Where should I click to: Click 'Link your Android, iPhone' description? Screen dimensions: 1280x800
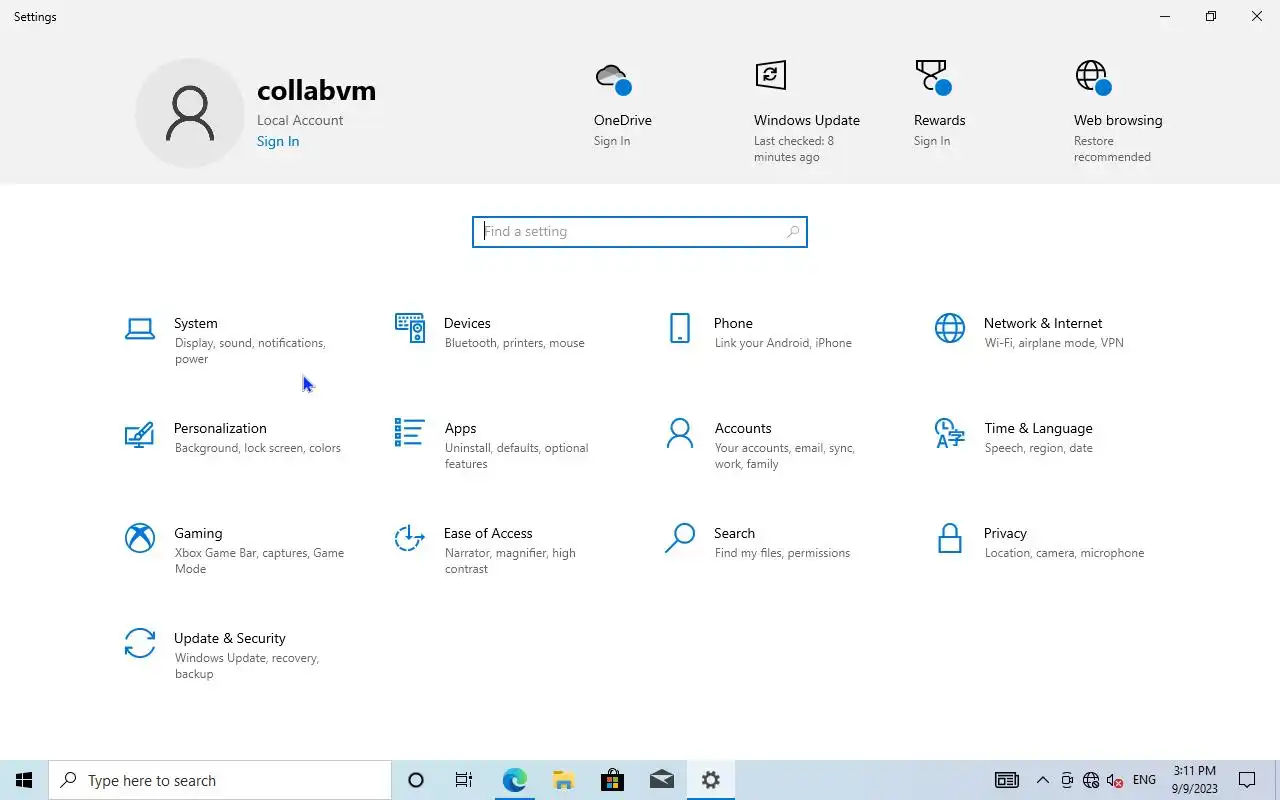click(783, 343)
